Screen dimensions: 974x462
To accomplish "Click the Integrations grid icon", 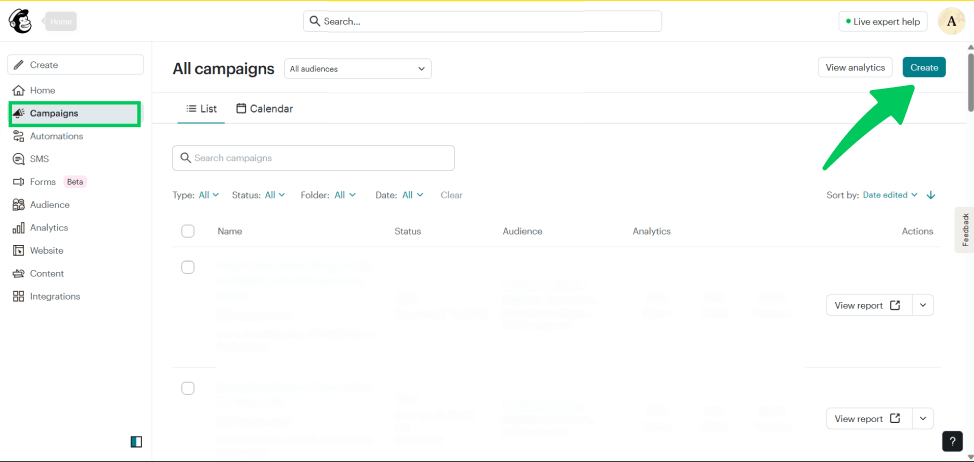I will (19, 297).
